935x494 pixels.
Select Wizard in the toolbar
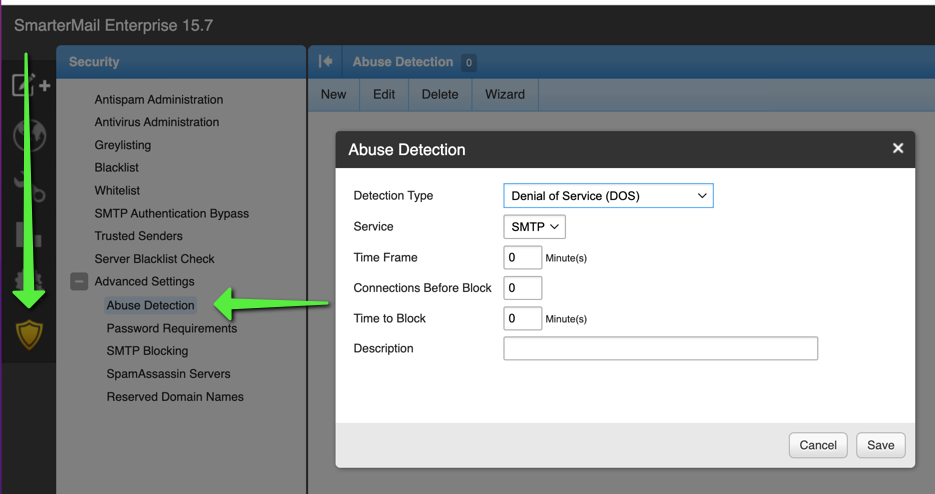point(504,94)
